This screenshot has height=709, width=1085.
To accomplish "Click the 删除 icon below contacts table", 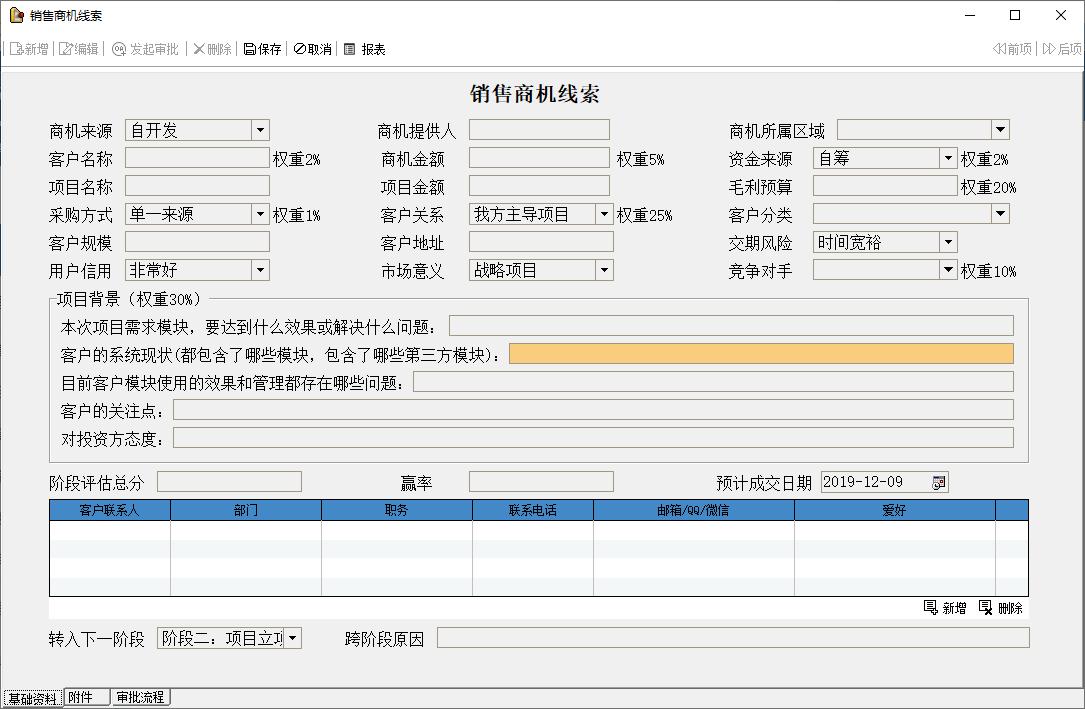I will pyautogui.click(x=986, y=608).
